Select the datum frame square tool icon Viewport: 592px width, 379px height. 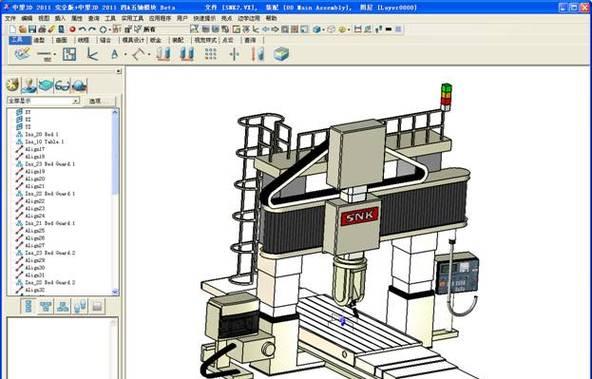(69, 54)
